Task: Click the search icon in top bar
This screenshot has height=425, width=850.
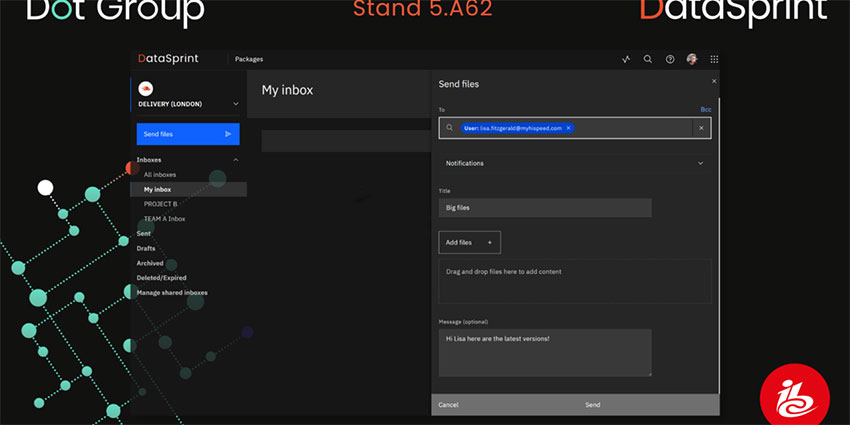Action: [648, 59]
